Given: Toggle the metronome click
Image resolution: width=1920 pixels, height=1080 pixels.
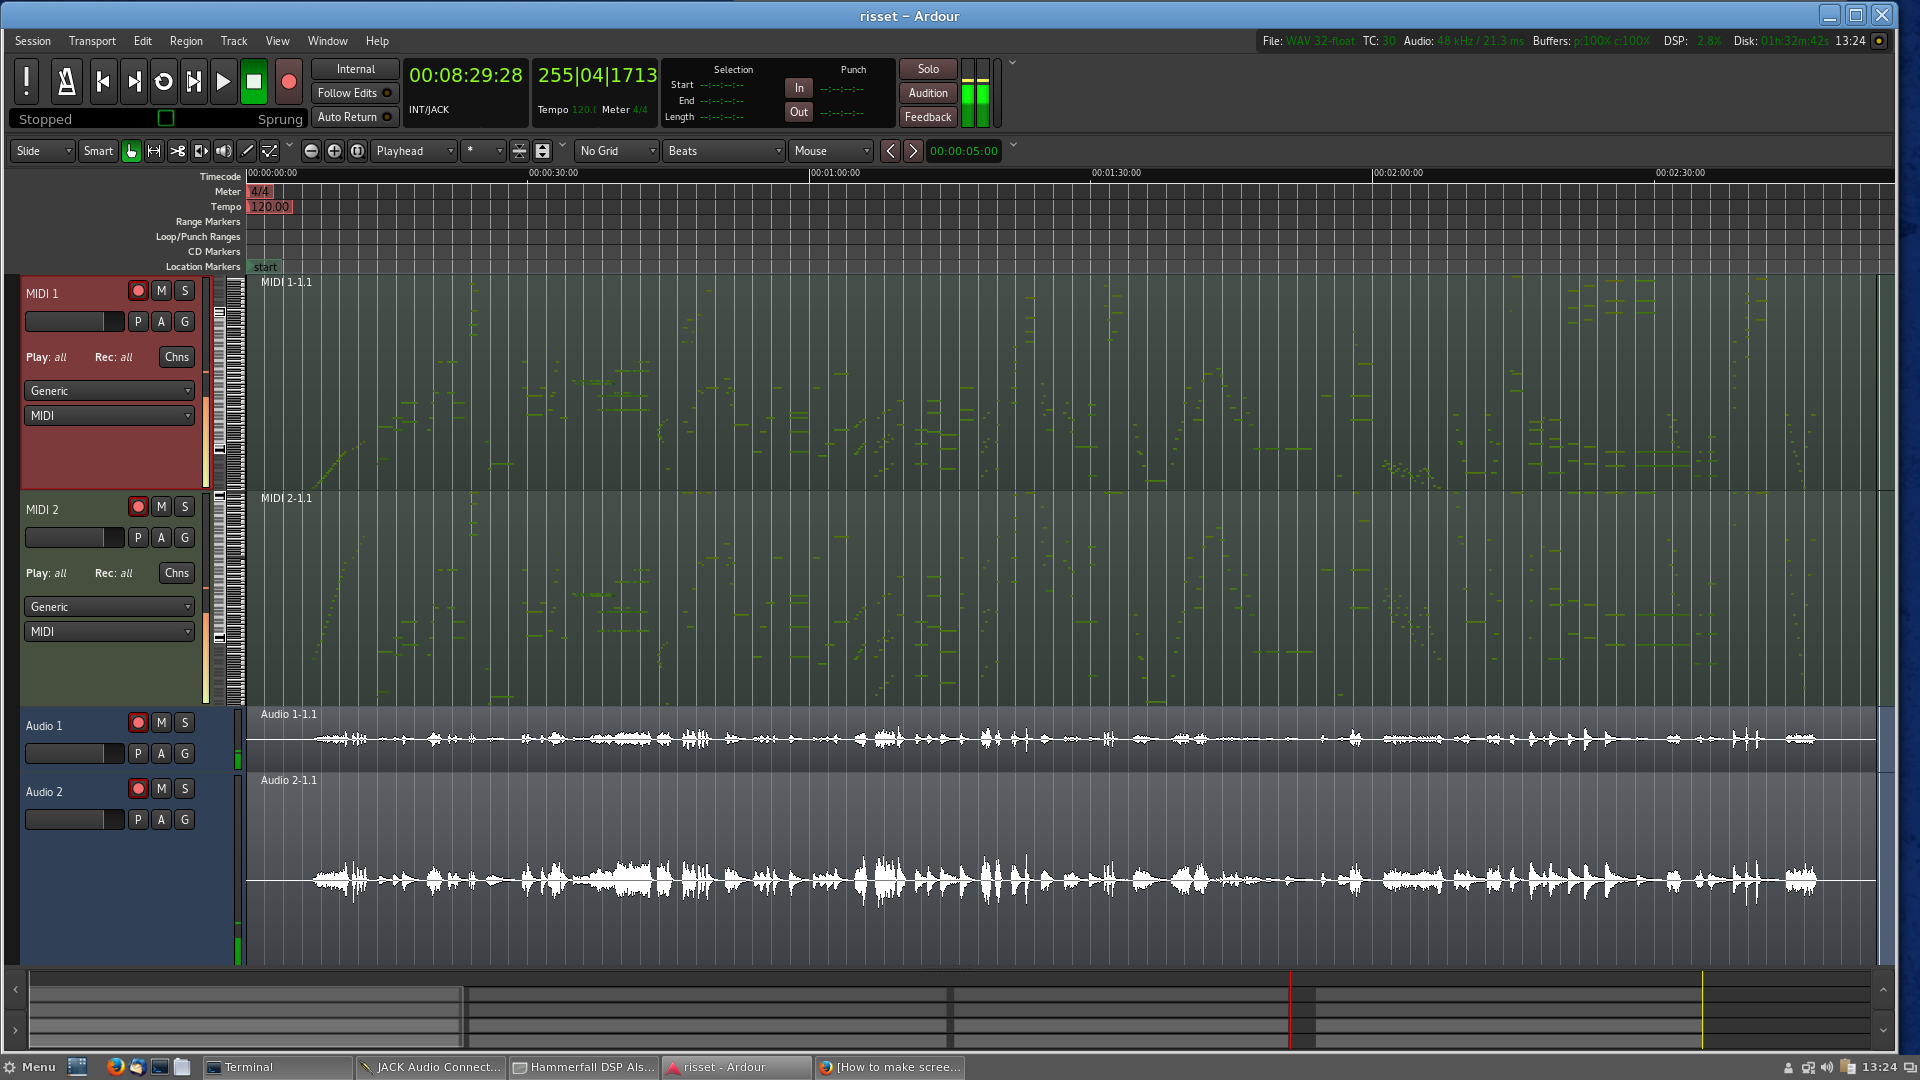Looking at the screenshot, I should coord(67,82).
